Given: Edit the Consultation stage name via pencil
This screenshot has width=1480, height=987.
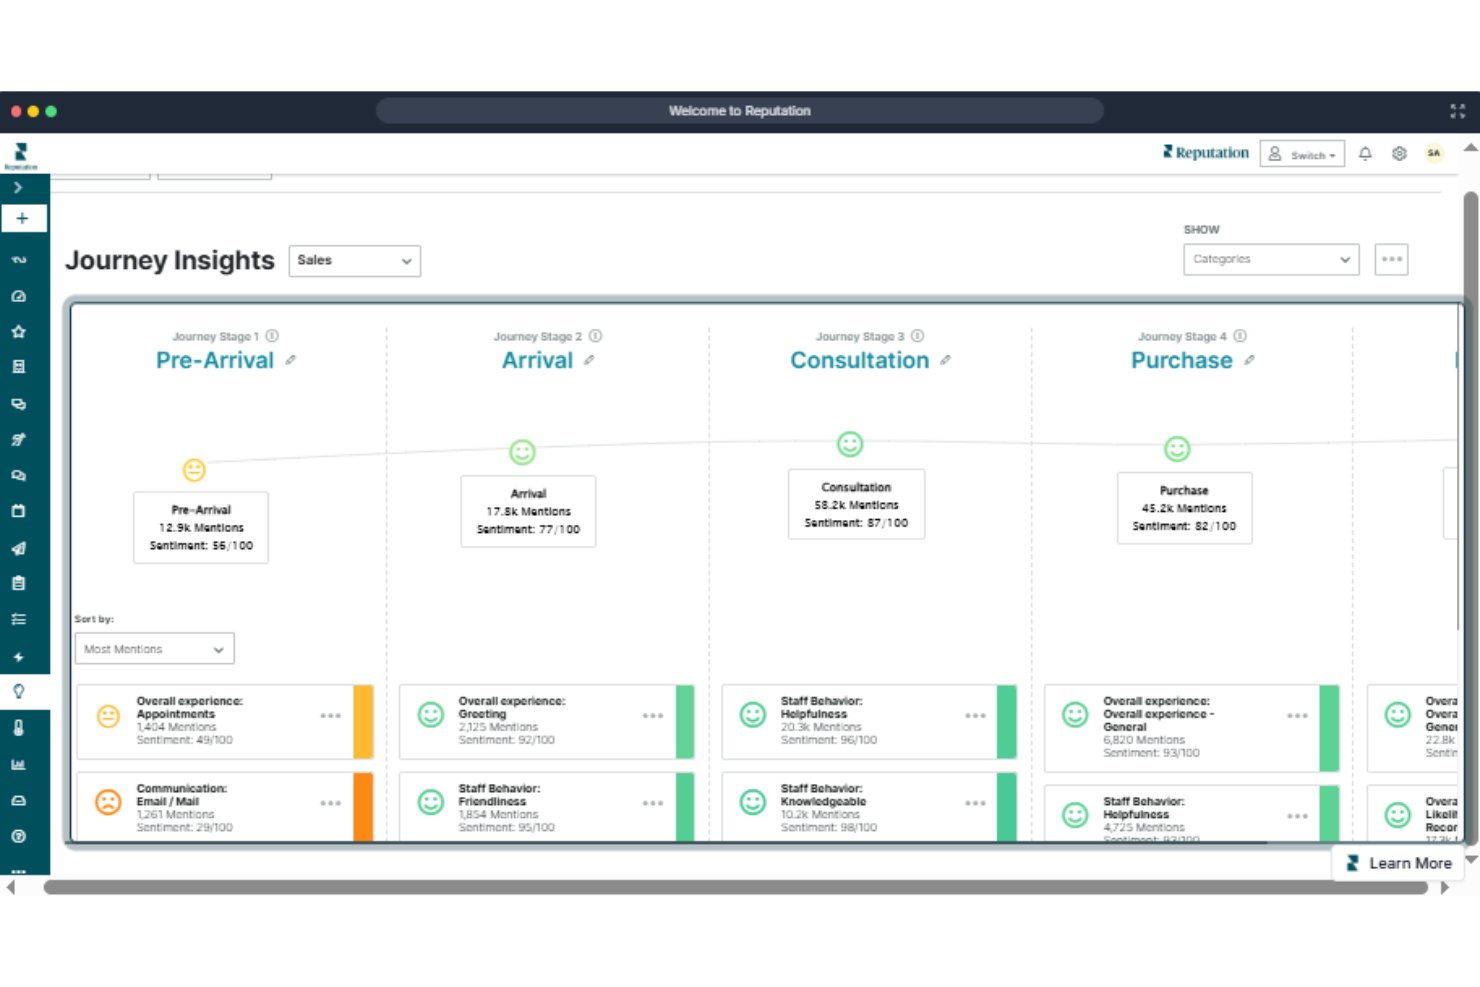Looking at the screenshot, I should click(945, 361).
